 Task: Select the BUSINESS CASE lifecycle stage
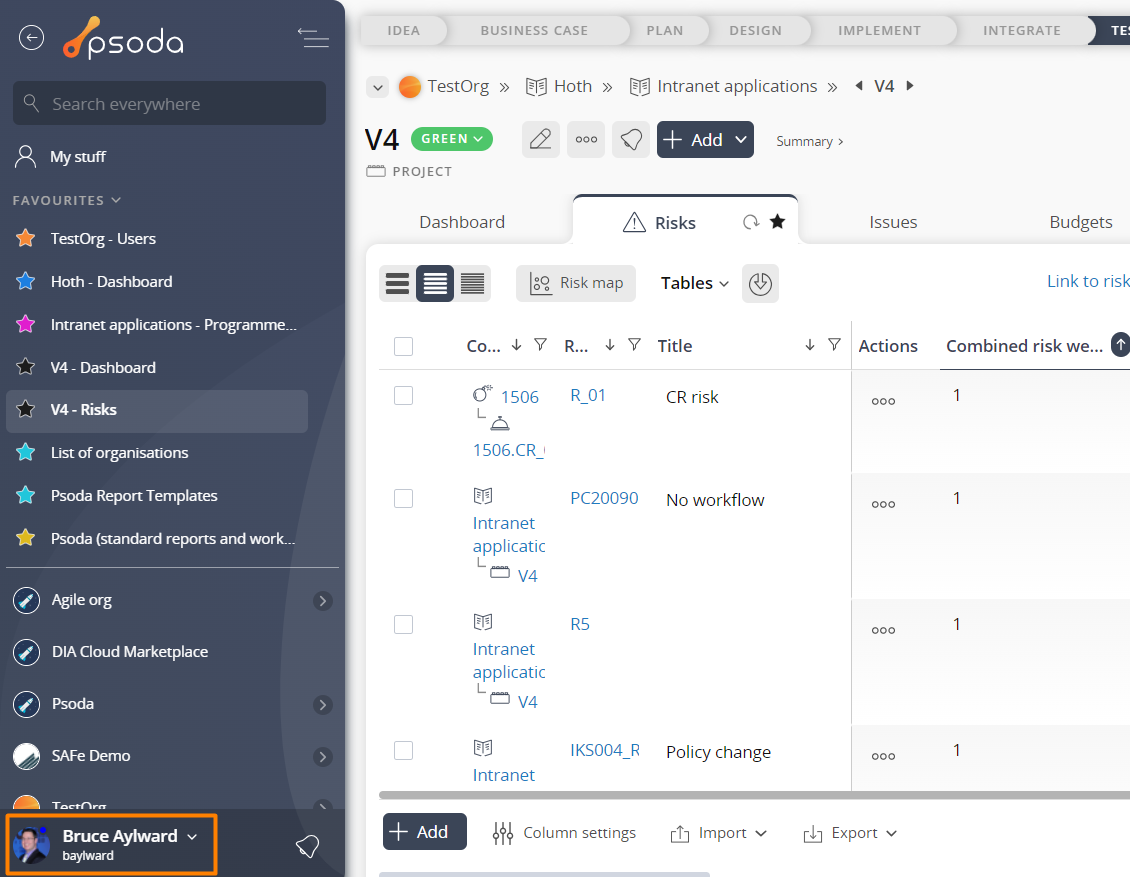click(x=534, y=30)
